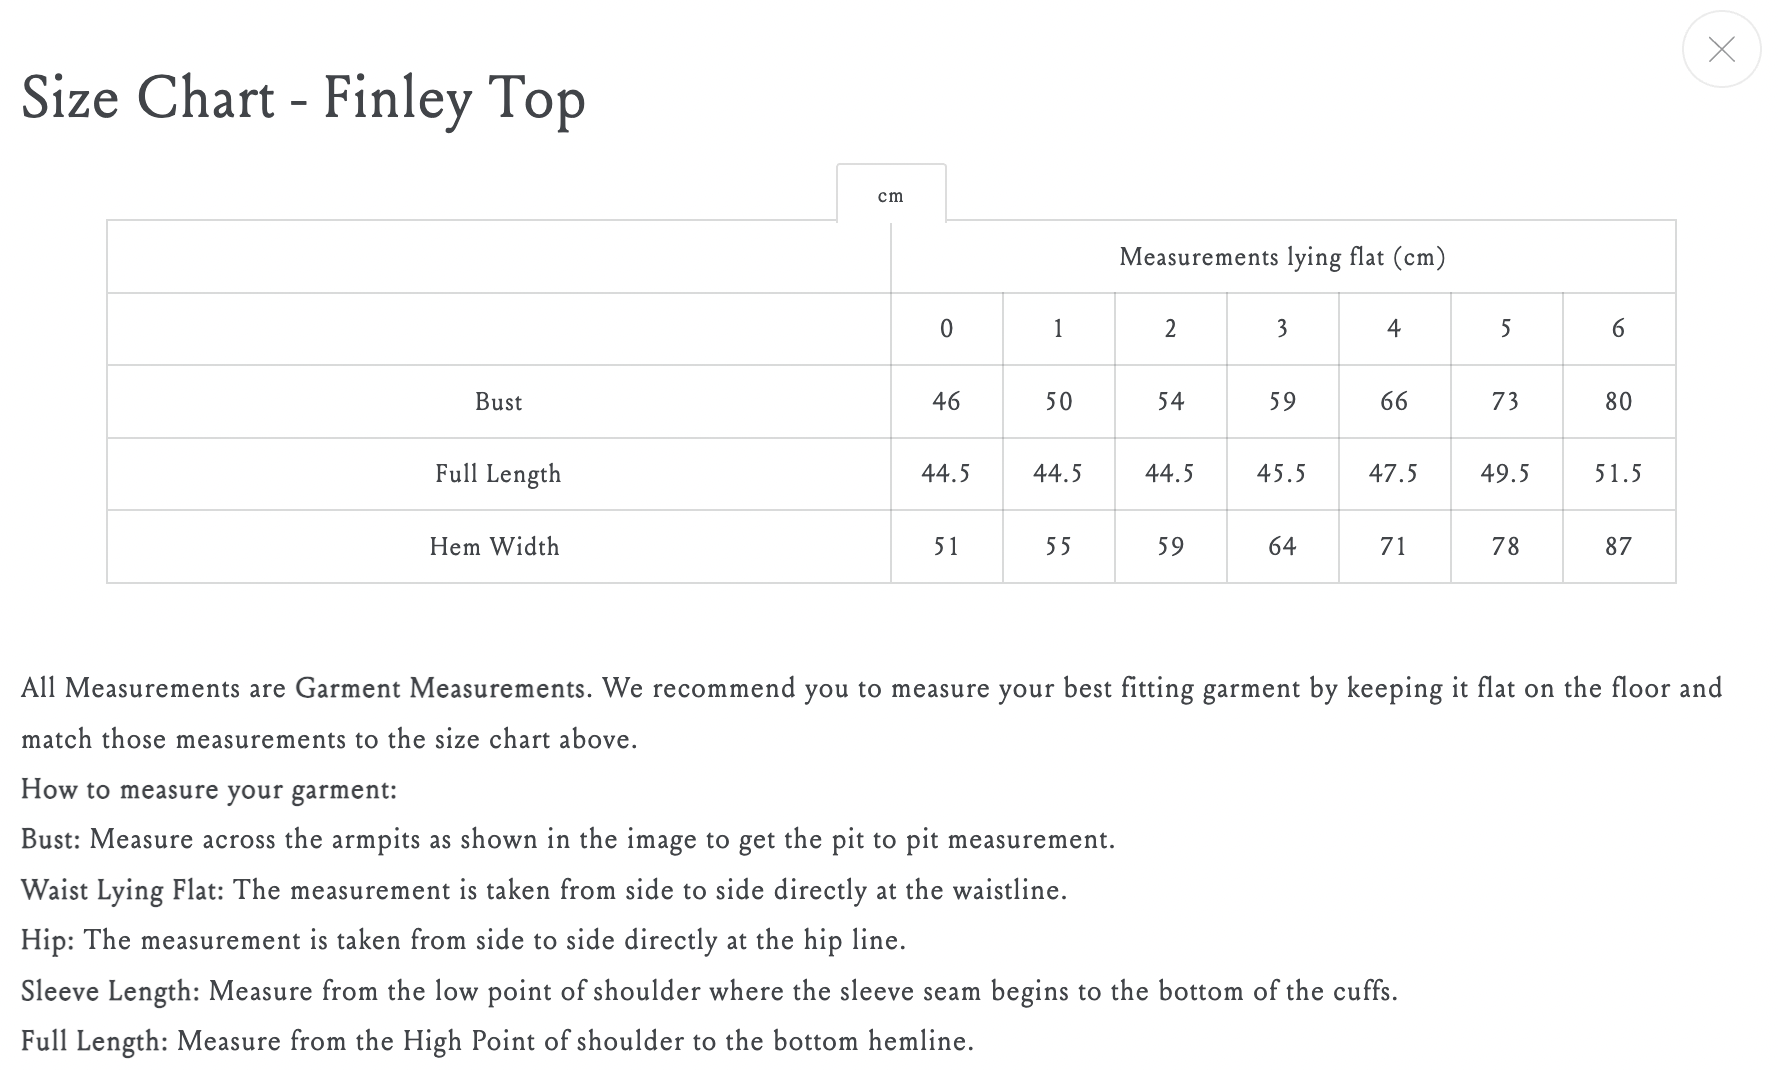1778x1070 pixels.
Task: Click the Measurements lying flat header
Action: (1283, 257)
